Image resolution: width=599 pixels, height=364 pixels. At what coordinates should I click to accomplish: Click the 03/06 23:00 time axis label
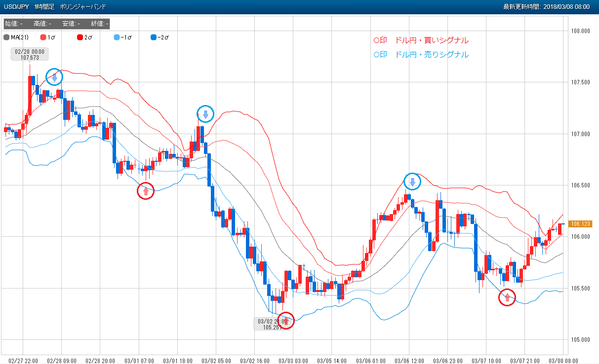coord(448,361)
